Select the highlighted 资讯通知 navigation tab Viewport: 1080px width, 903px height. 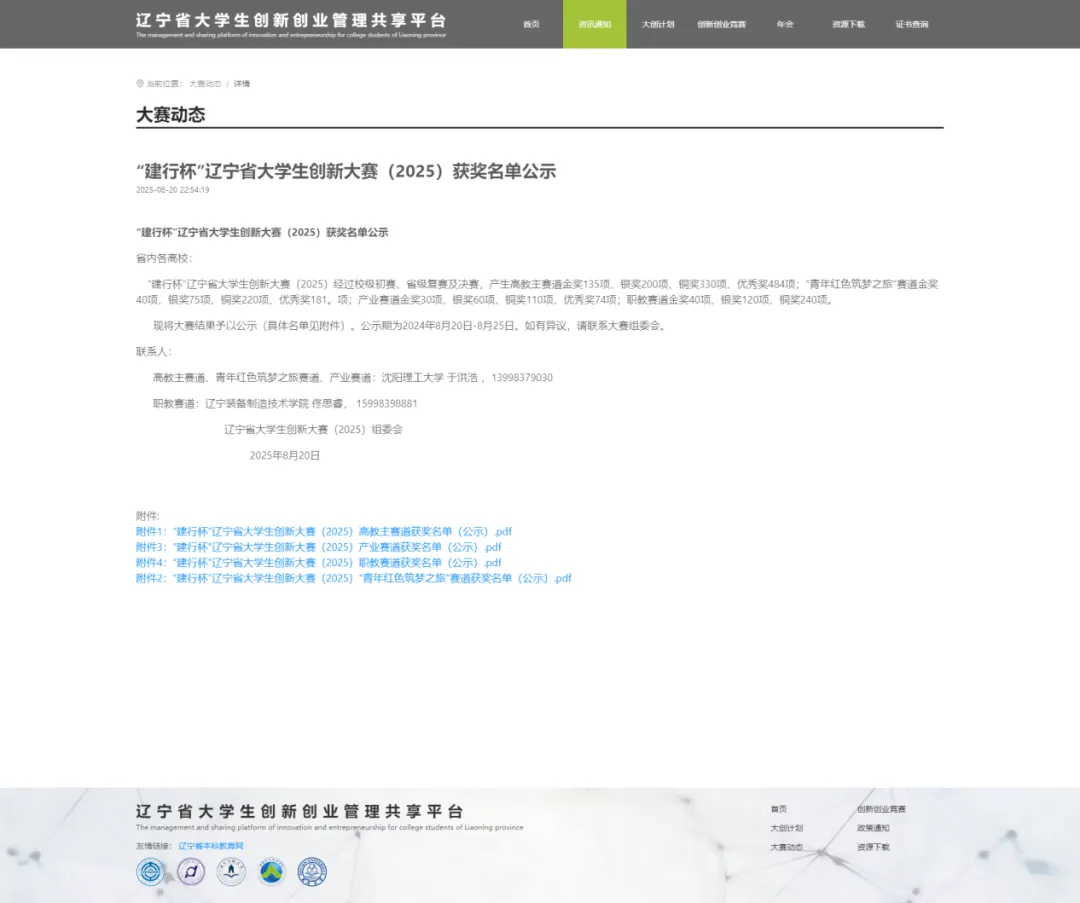coord(594,24)
